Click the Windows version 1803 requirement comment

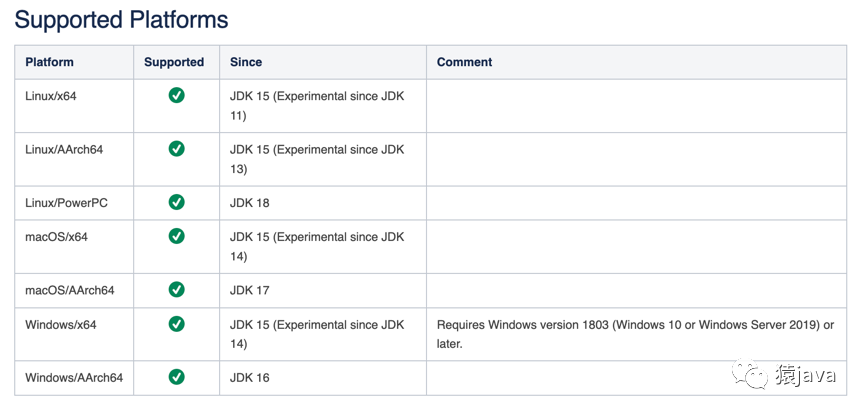tap(635, 334)
